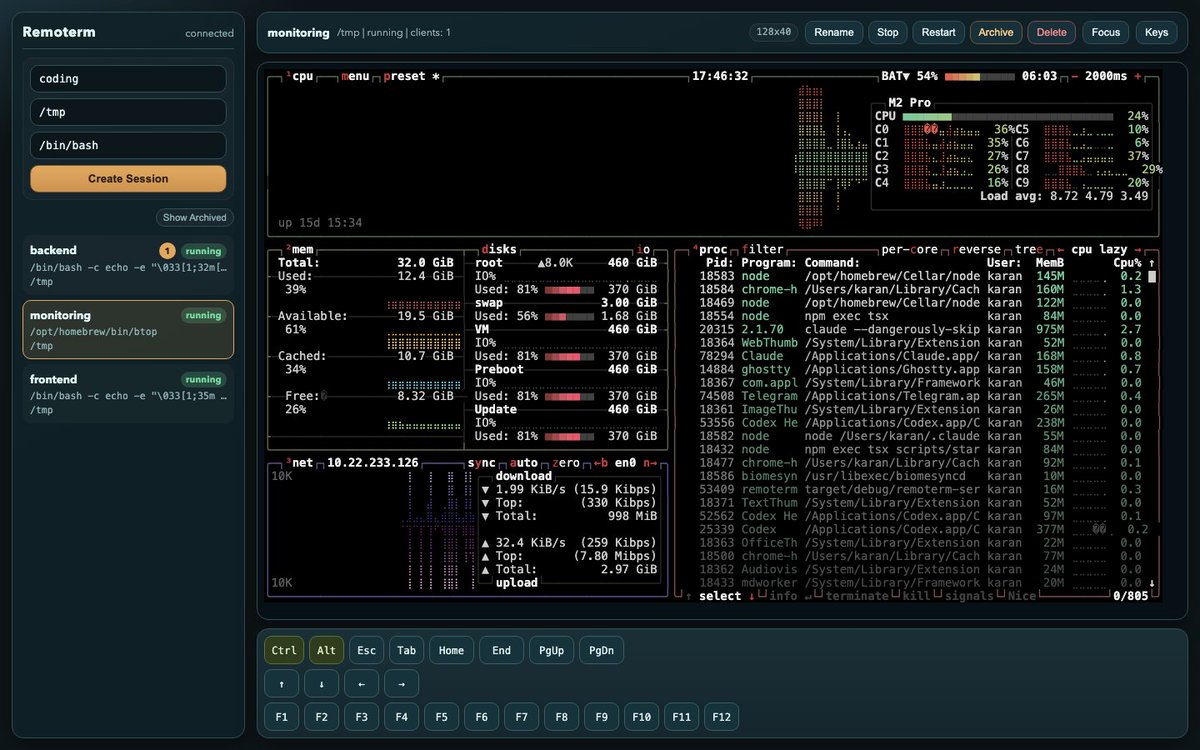Click the plus to increase 2000ms update interval
Screen dimensions: 1200x750
click(1138, 76)
